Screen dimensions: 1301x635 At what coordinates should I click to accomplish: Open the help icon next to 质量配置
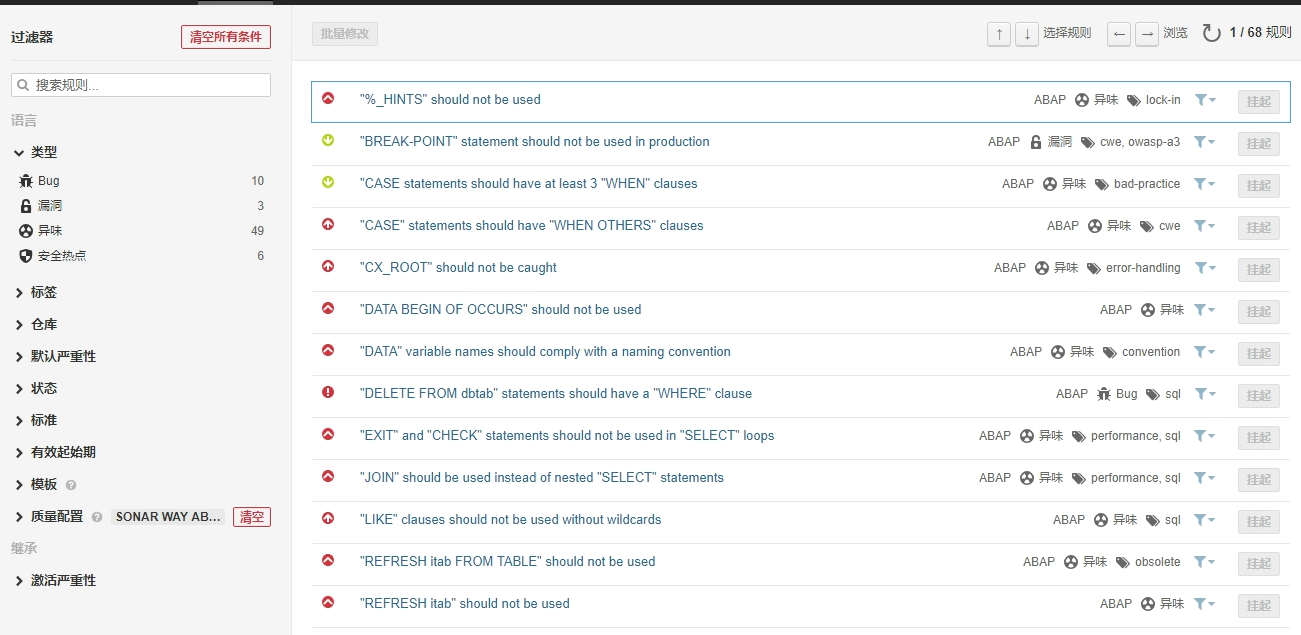coord(97,518)
